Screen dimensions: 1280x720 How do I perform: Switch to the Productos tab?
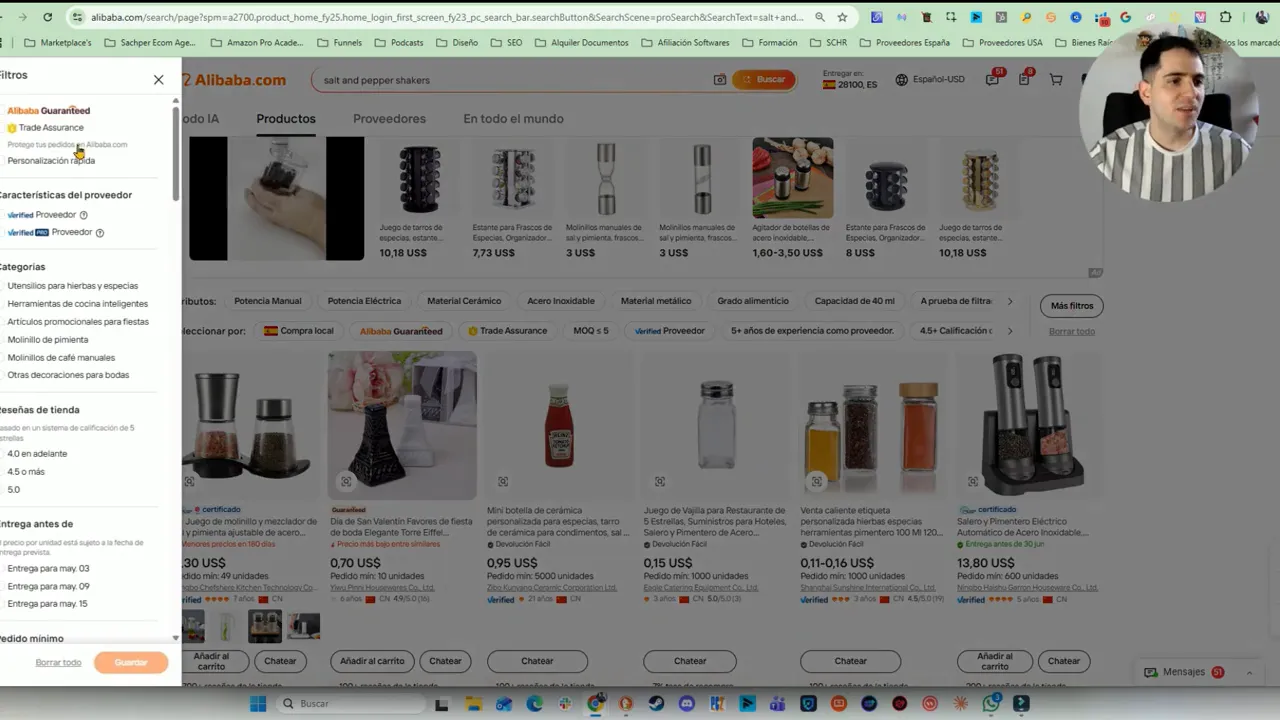point(286,119)
